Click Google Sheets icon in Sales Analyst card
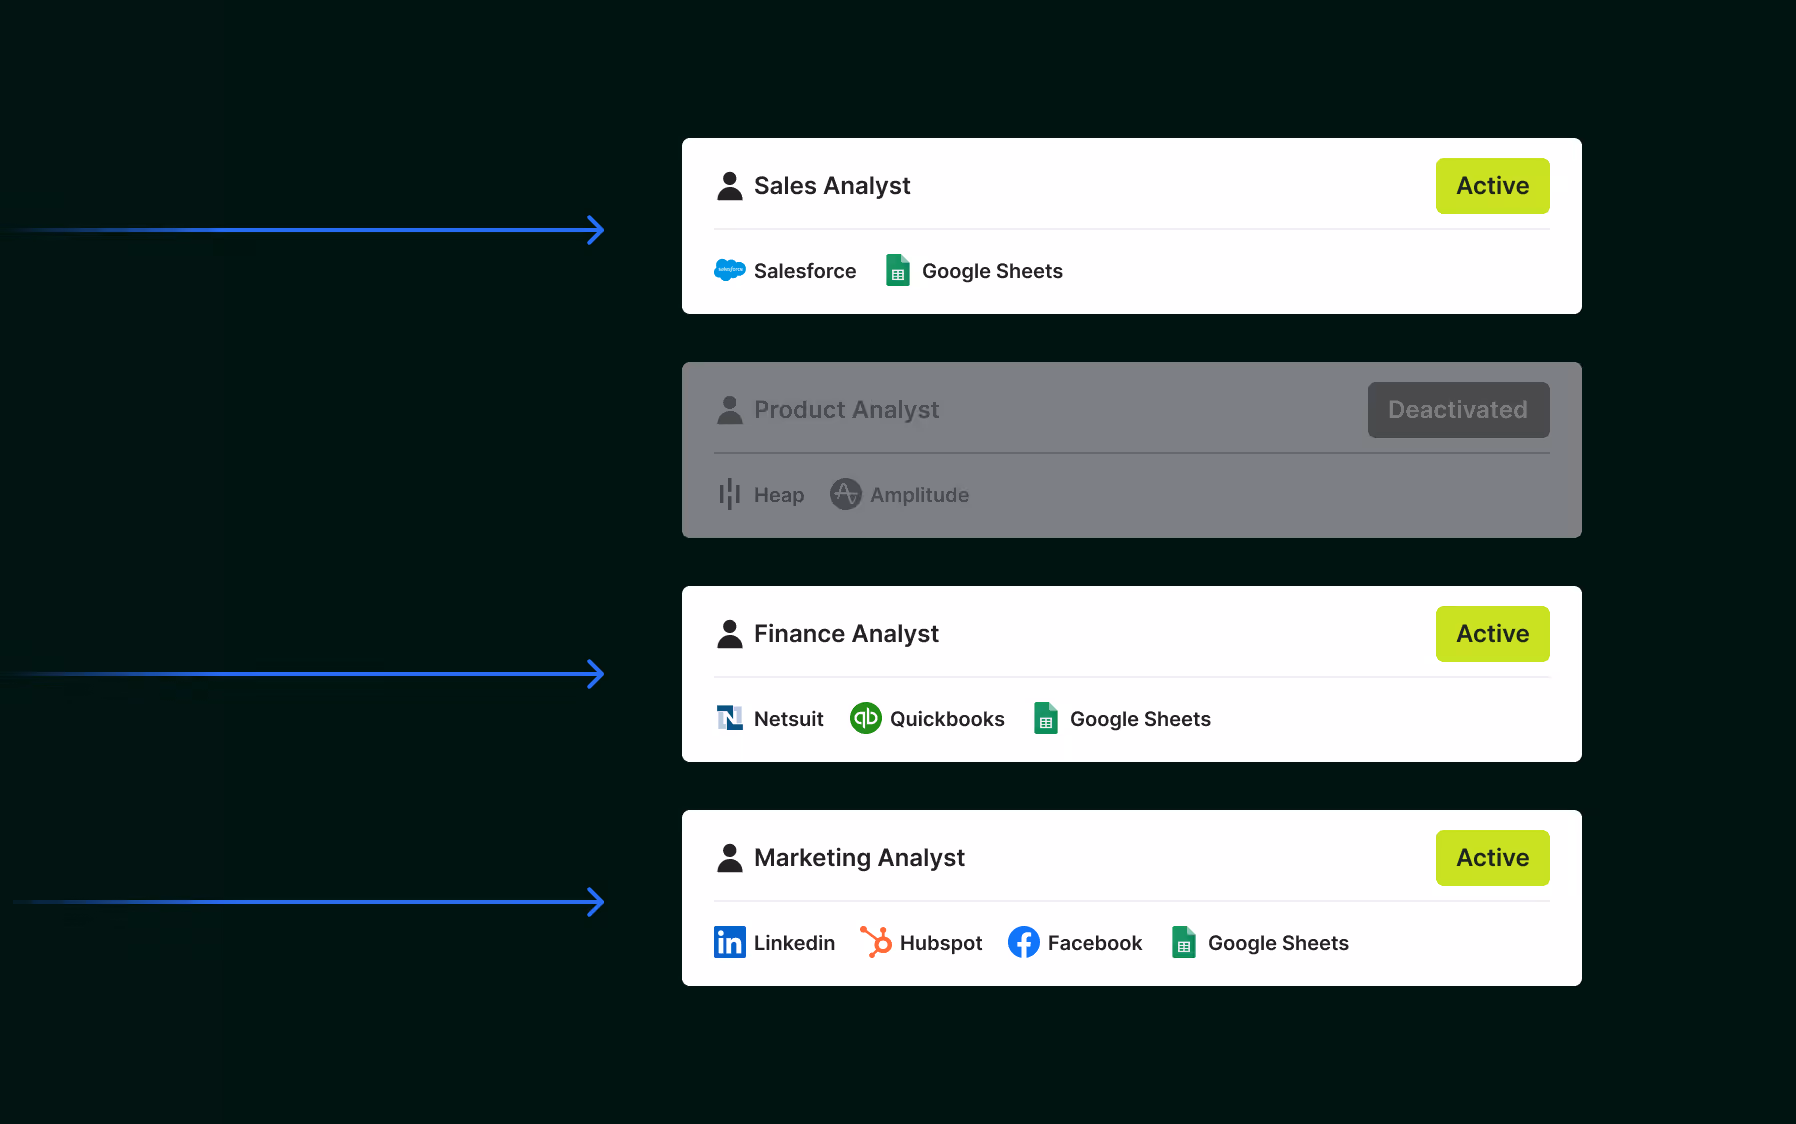Image resolution: width=1796 pixels, height=1124 pixels. [897, 270]
